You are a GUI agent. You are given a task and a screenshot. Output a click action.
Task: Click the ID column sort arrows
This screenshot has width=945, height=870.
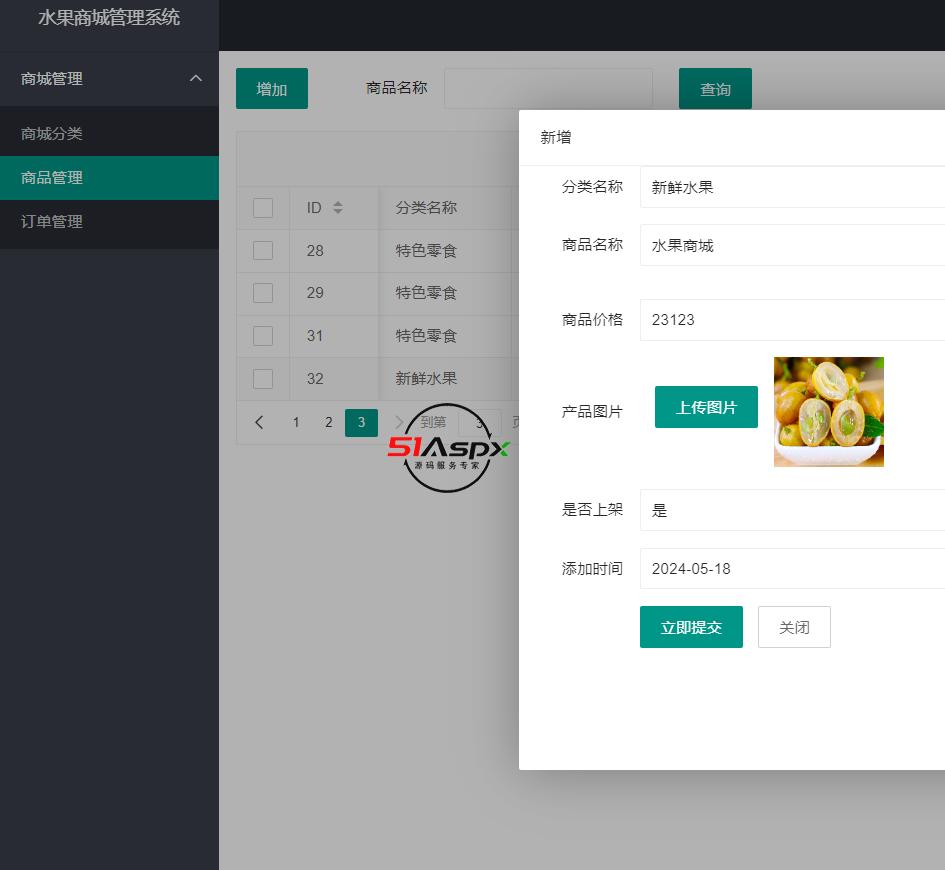338,208
